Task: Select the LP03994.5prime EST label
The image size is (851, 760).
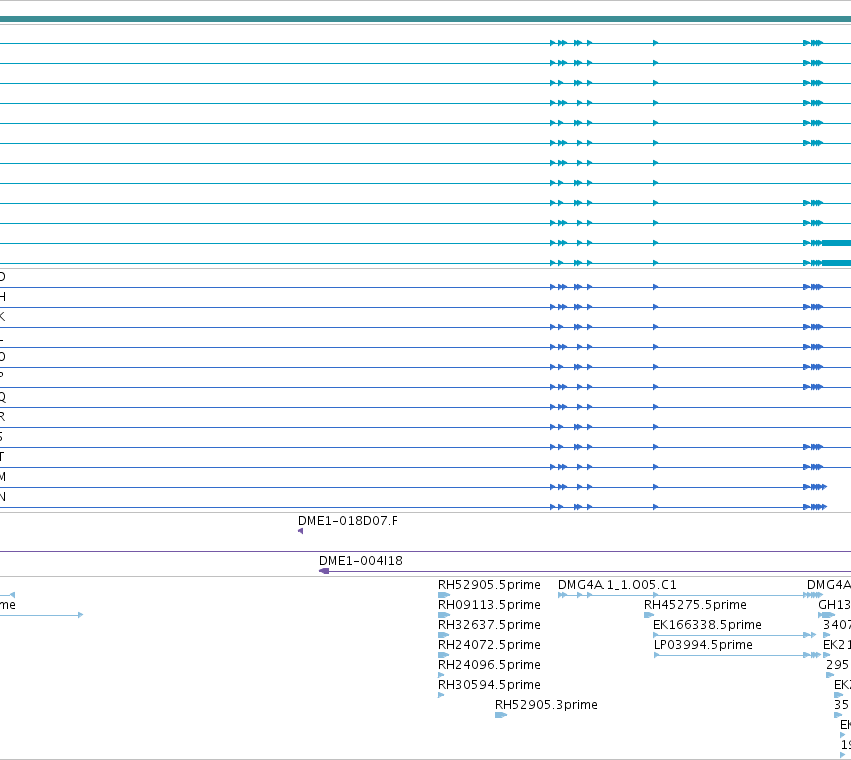Action: click(703, 645)
